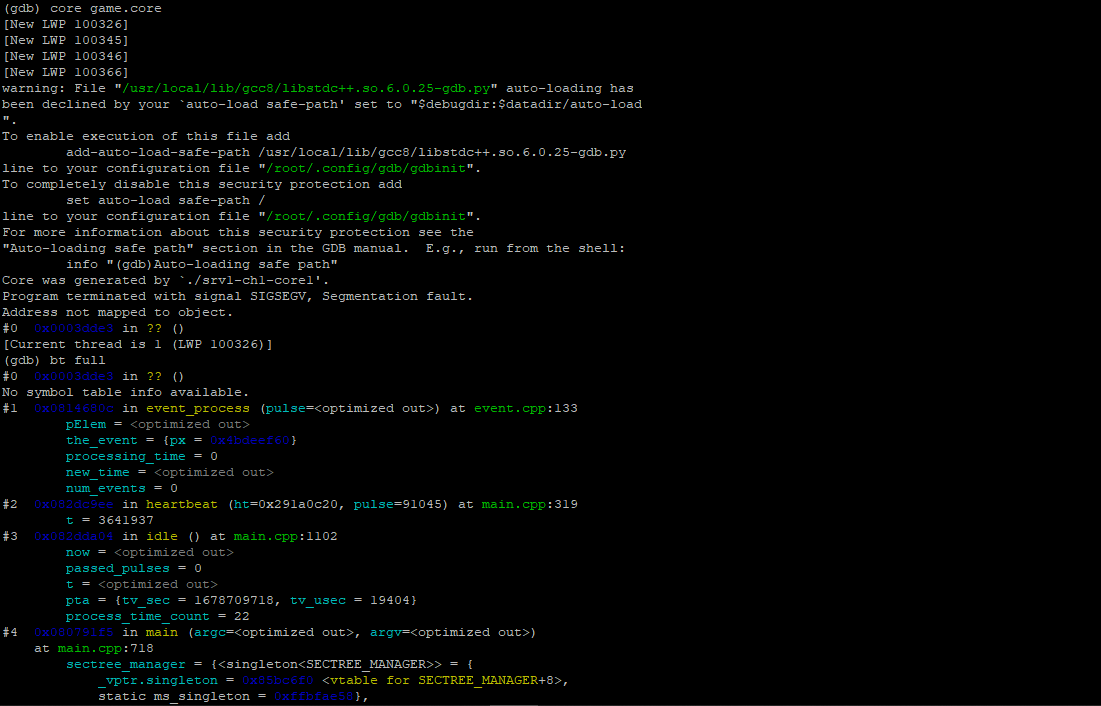Click the 'Program terminated with signal SIGSEGV' line
The image size is (1101, 706).
click(237, 296)
